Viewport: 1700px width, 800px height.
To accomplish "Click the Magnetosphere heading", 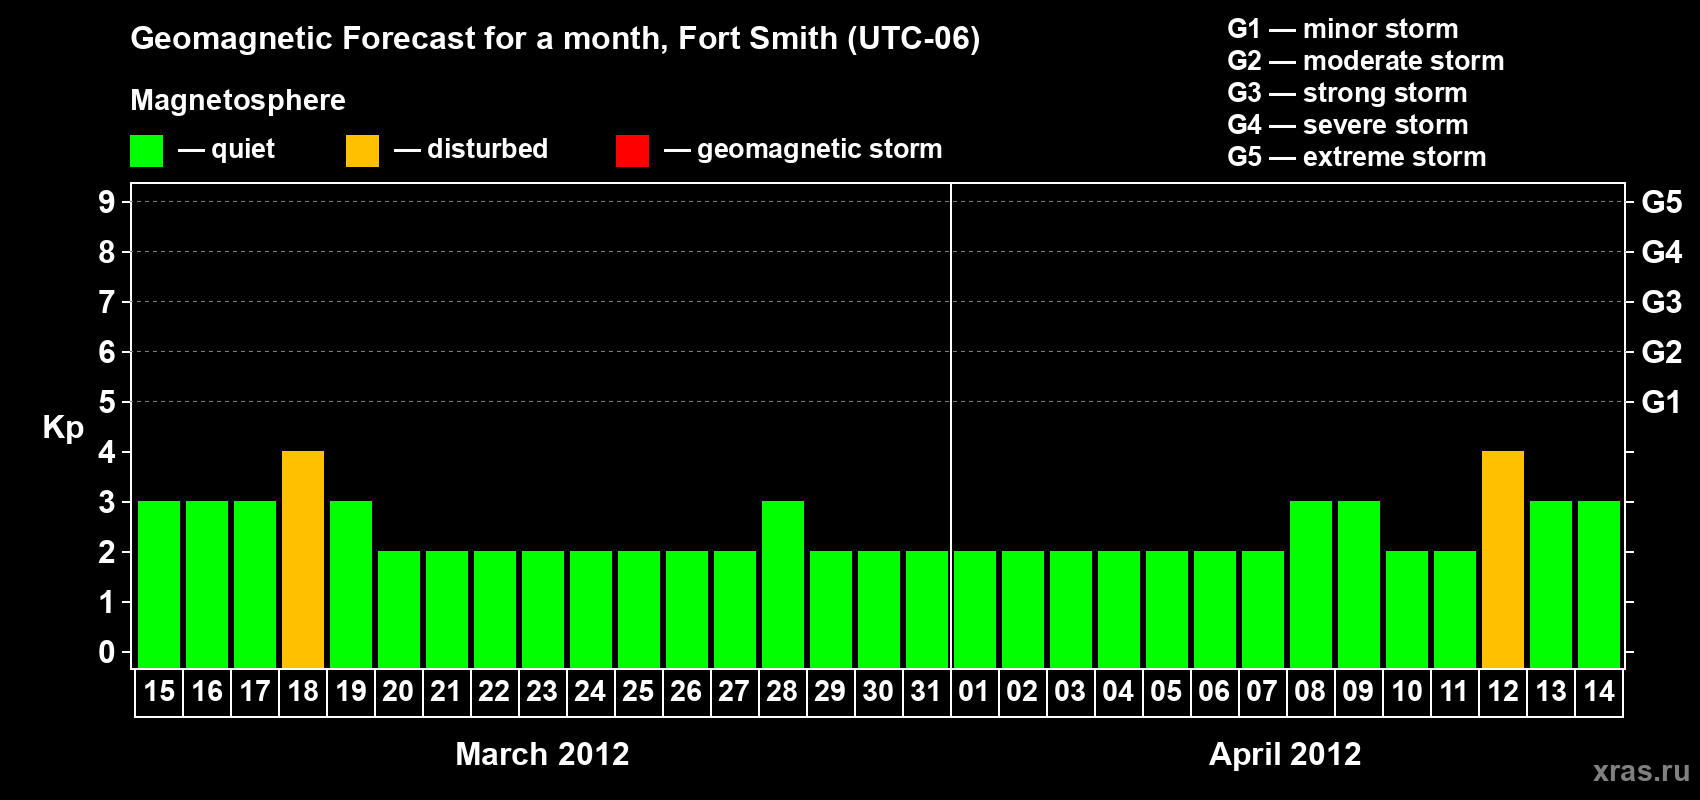I will pos(238,101).
